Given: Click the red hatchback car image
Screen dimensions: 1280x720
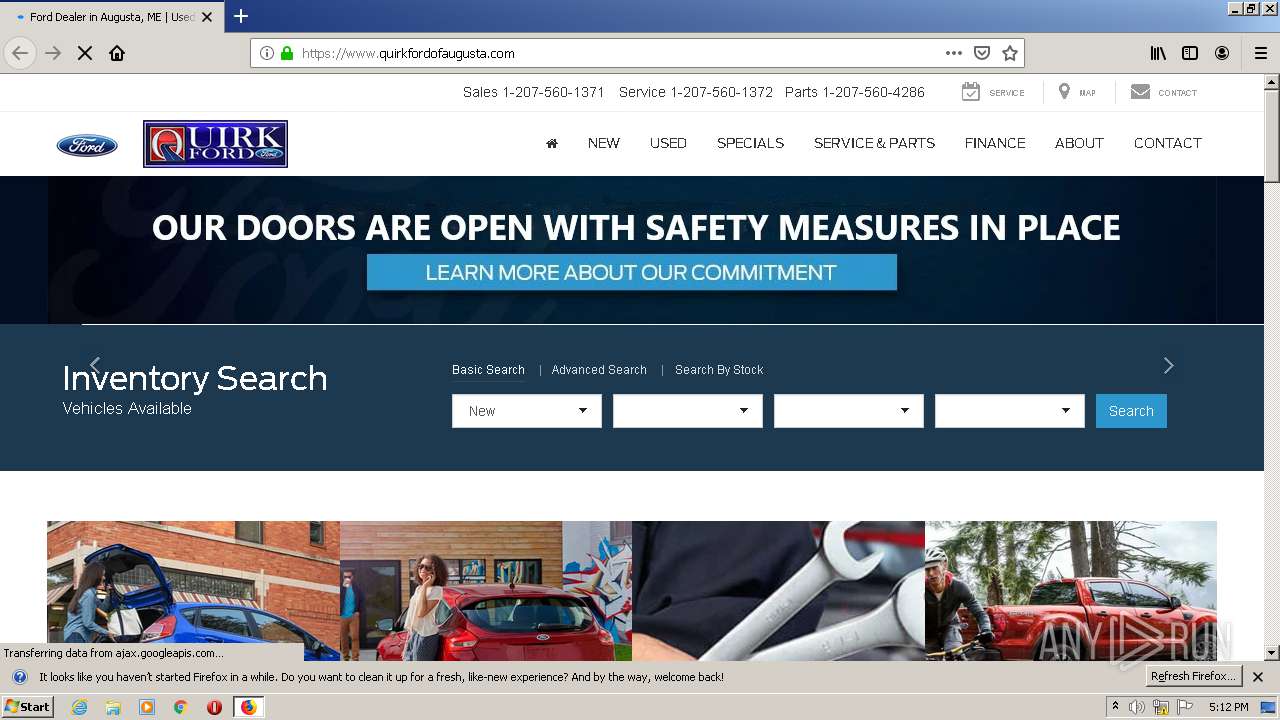Looking at the screenshot, I should 486,590.
